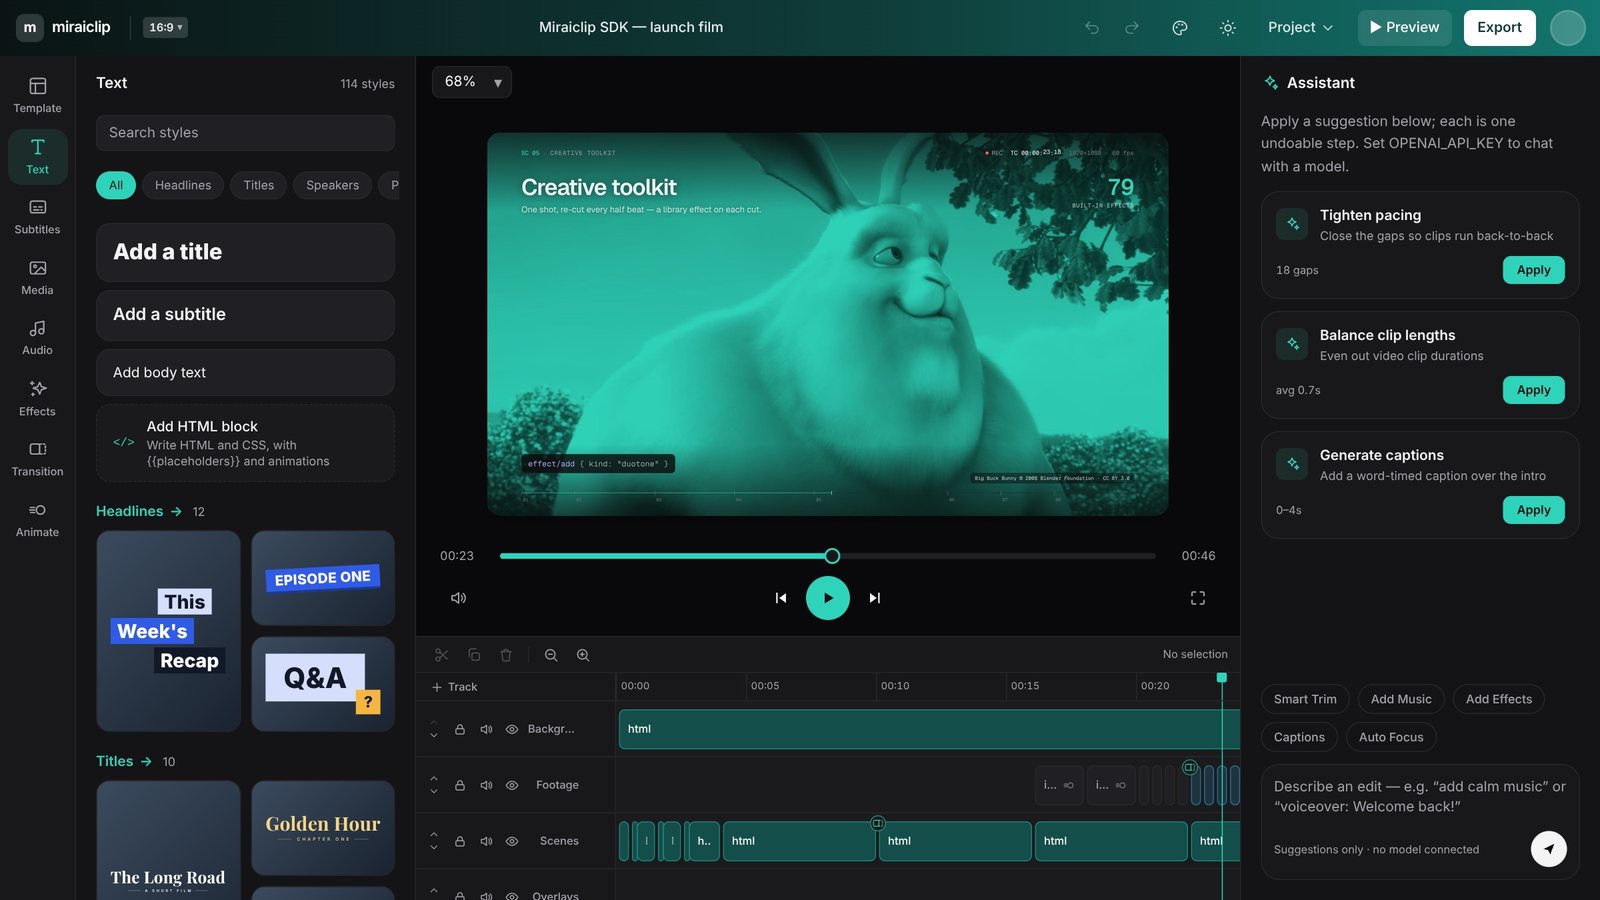Expand the Titles styles section
1600x900 pixels.
124,761
